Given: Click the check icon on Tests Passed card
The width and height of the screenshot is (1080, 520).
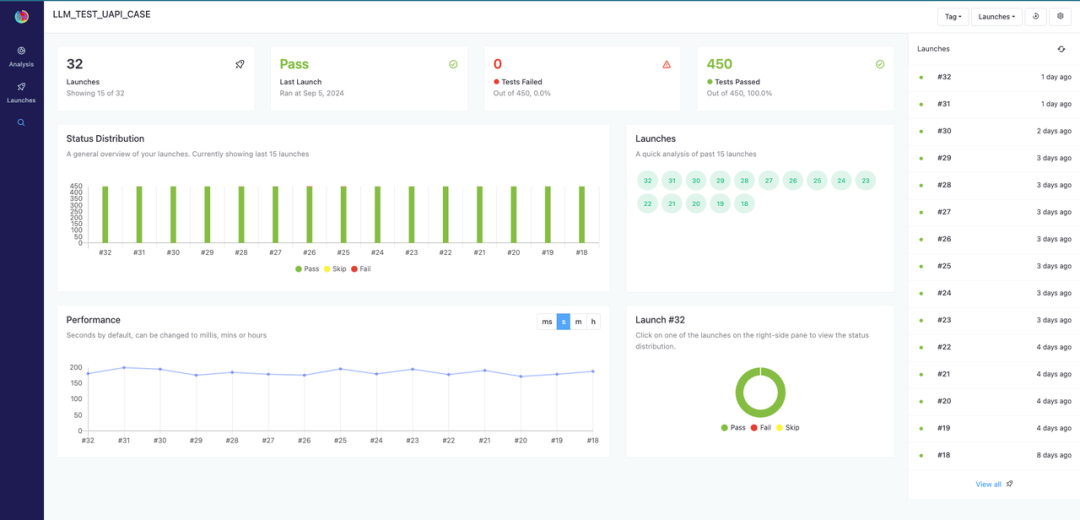Looking at the screenshot, I should point(880,64).
